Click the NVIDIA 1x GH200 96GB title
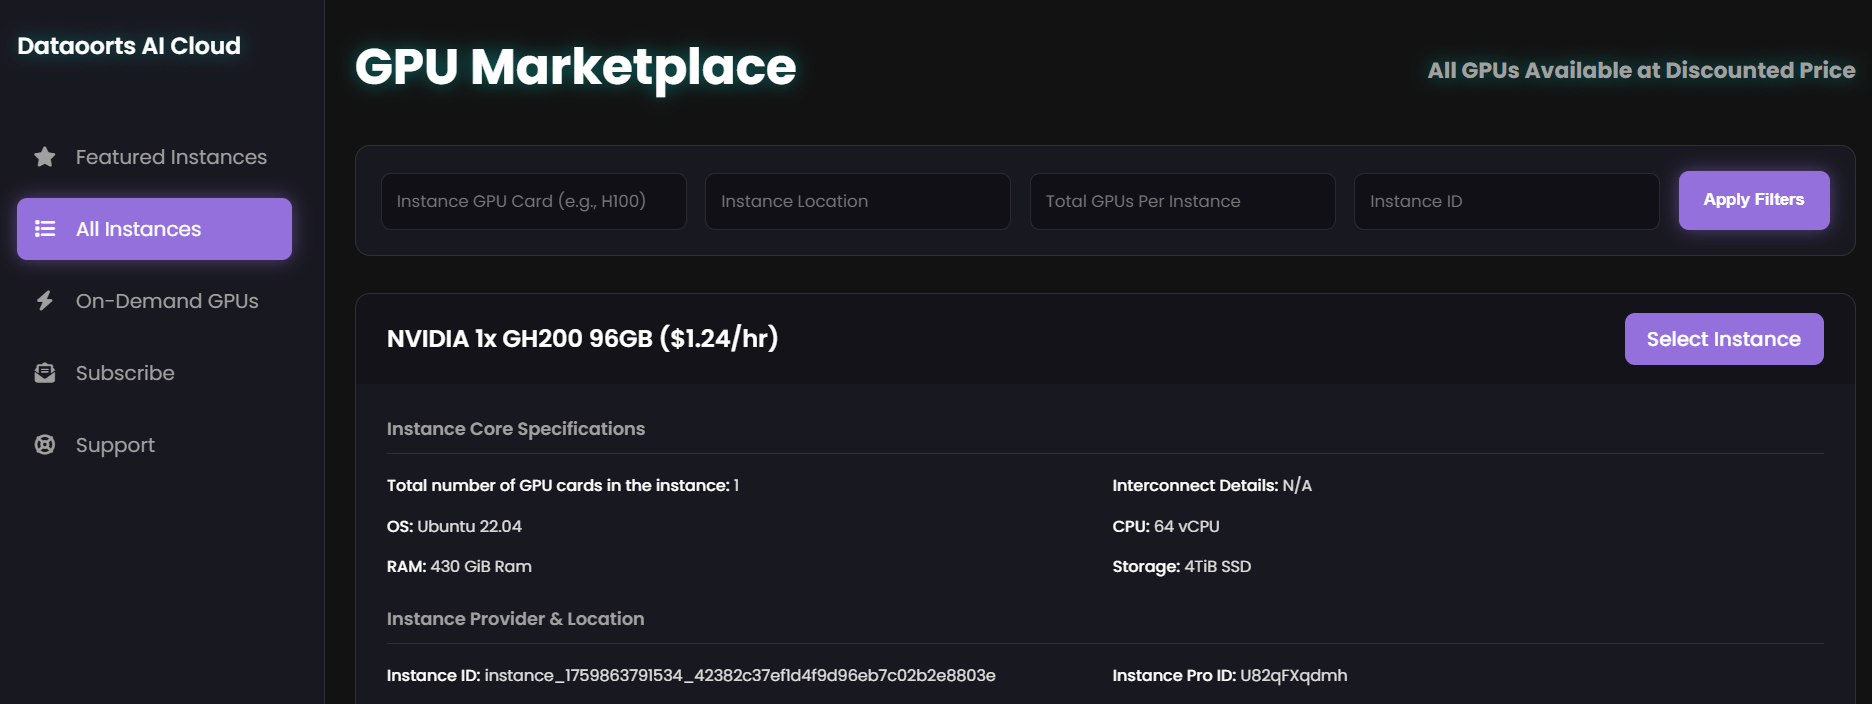The image size is (1872, 704). [583, 339]
